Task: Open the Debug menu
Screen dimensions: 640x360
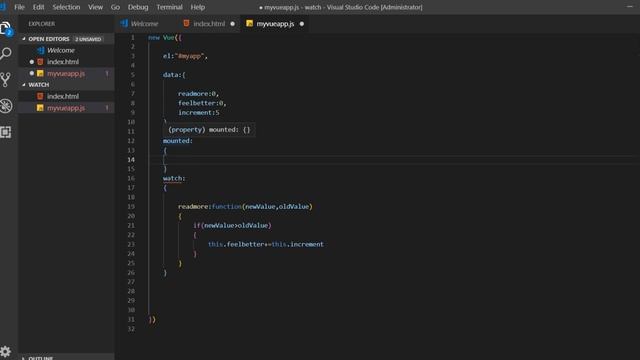Action: click(138, 7)
